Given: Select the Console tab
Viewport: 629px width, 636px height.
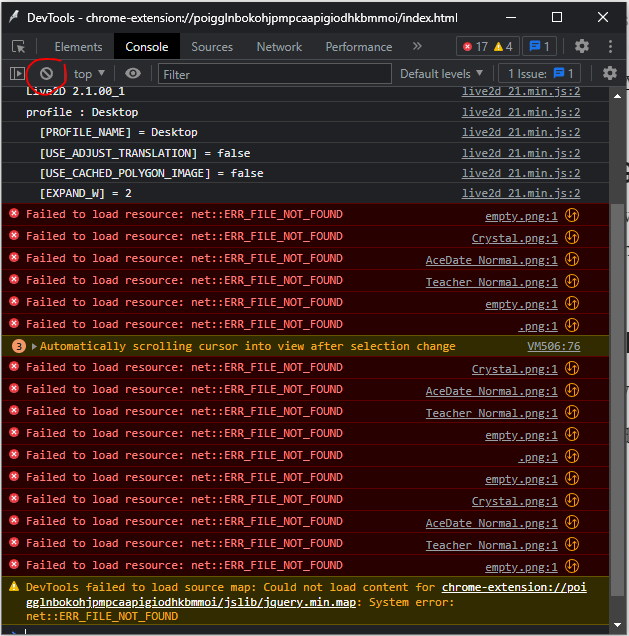Looking at the screenshot, I should pyautogui.click(x=147, y=47).
